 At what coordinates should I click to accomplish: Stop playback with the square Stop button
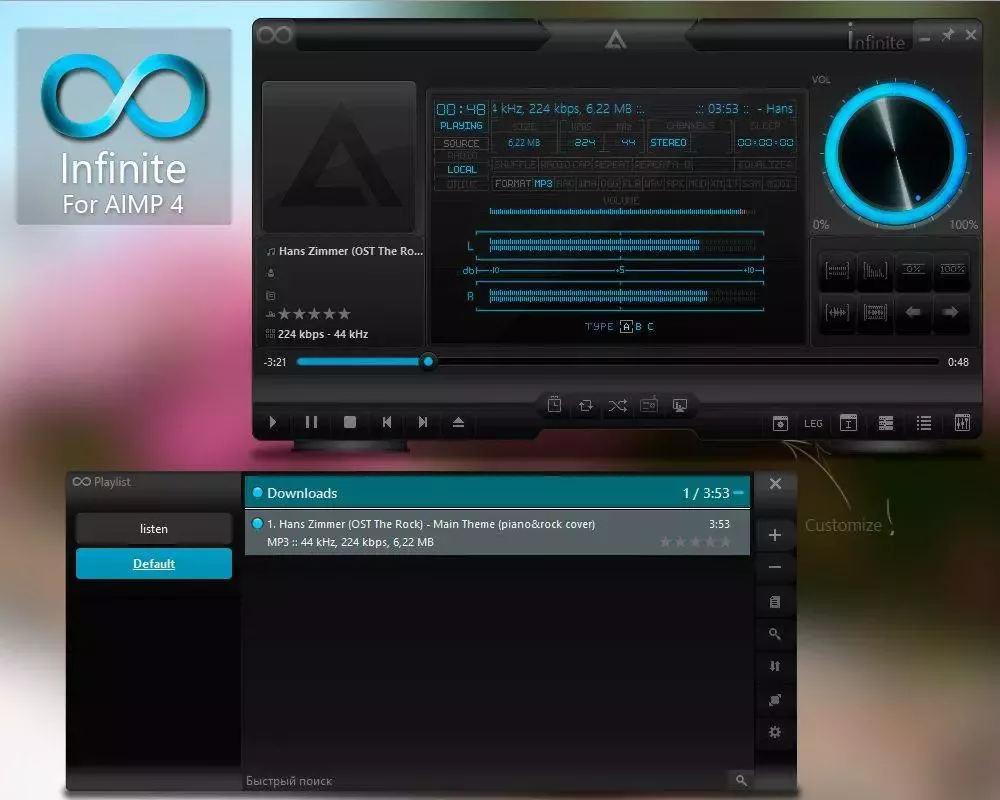tap(349, 422)
